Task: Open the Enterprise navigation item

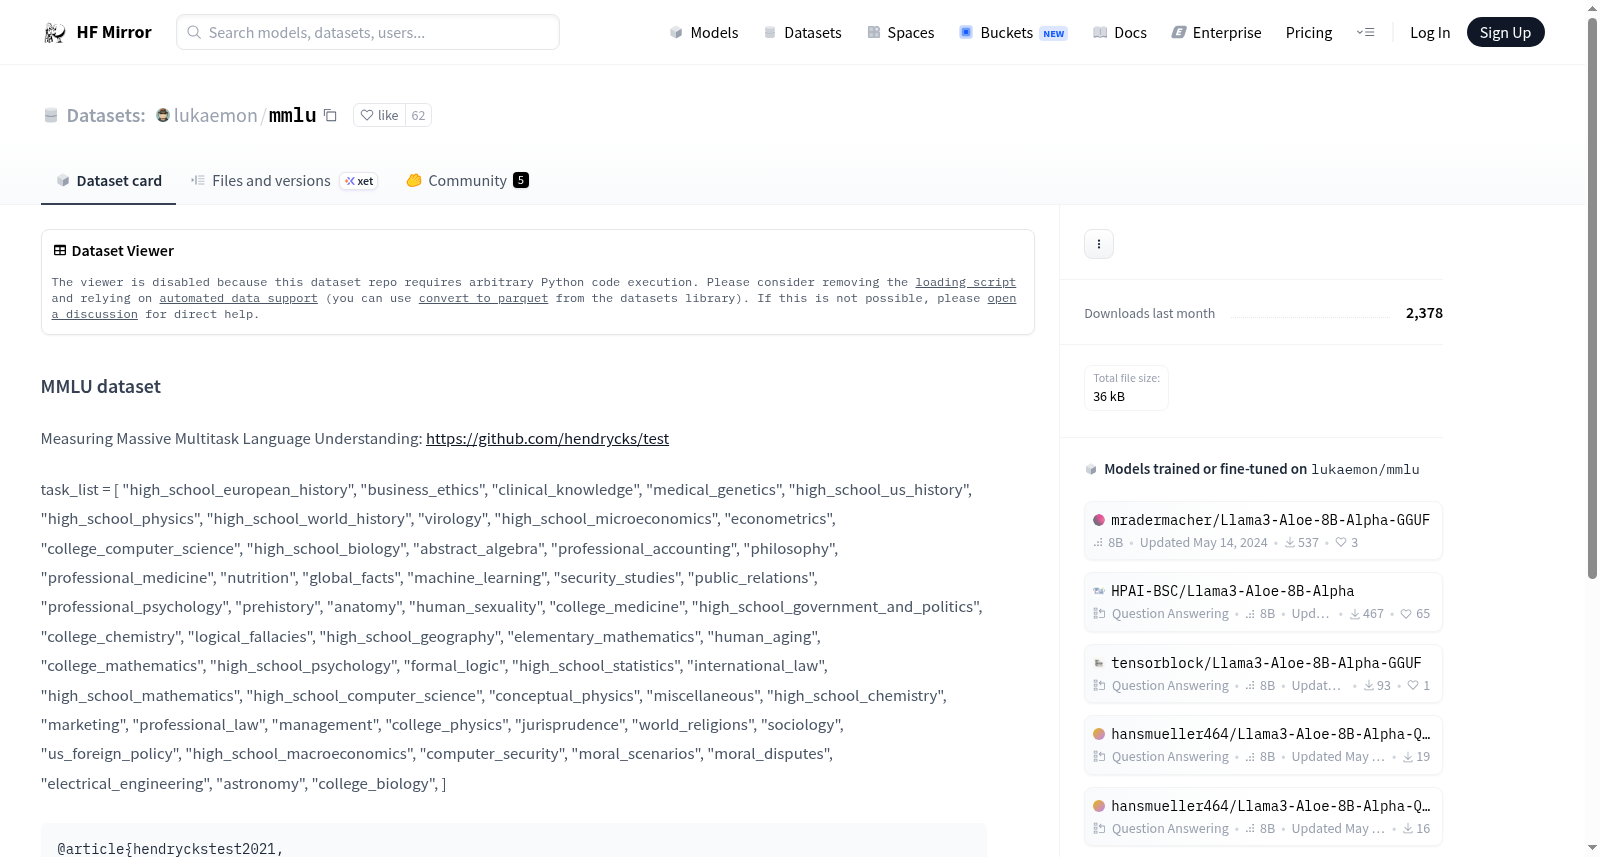Action: tap(1216, 33)
